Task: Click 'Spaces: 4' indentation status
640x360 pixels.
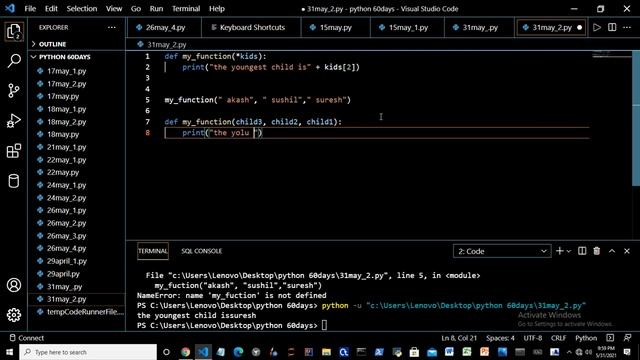Action: pyautogui.click(x=500, y=338)
